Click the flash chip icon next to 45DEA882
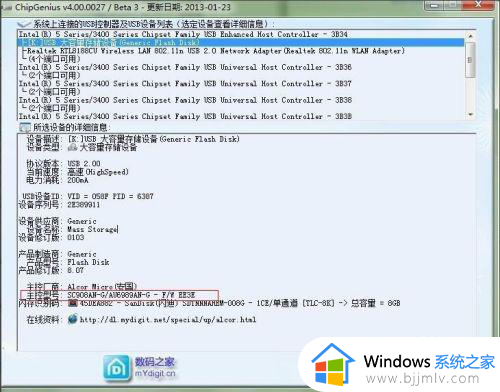The width and height of the screenshot is (500, 392). (73, 303)
